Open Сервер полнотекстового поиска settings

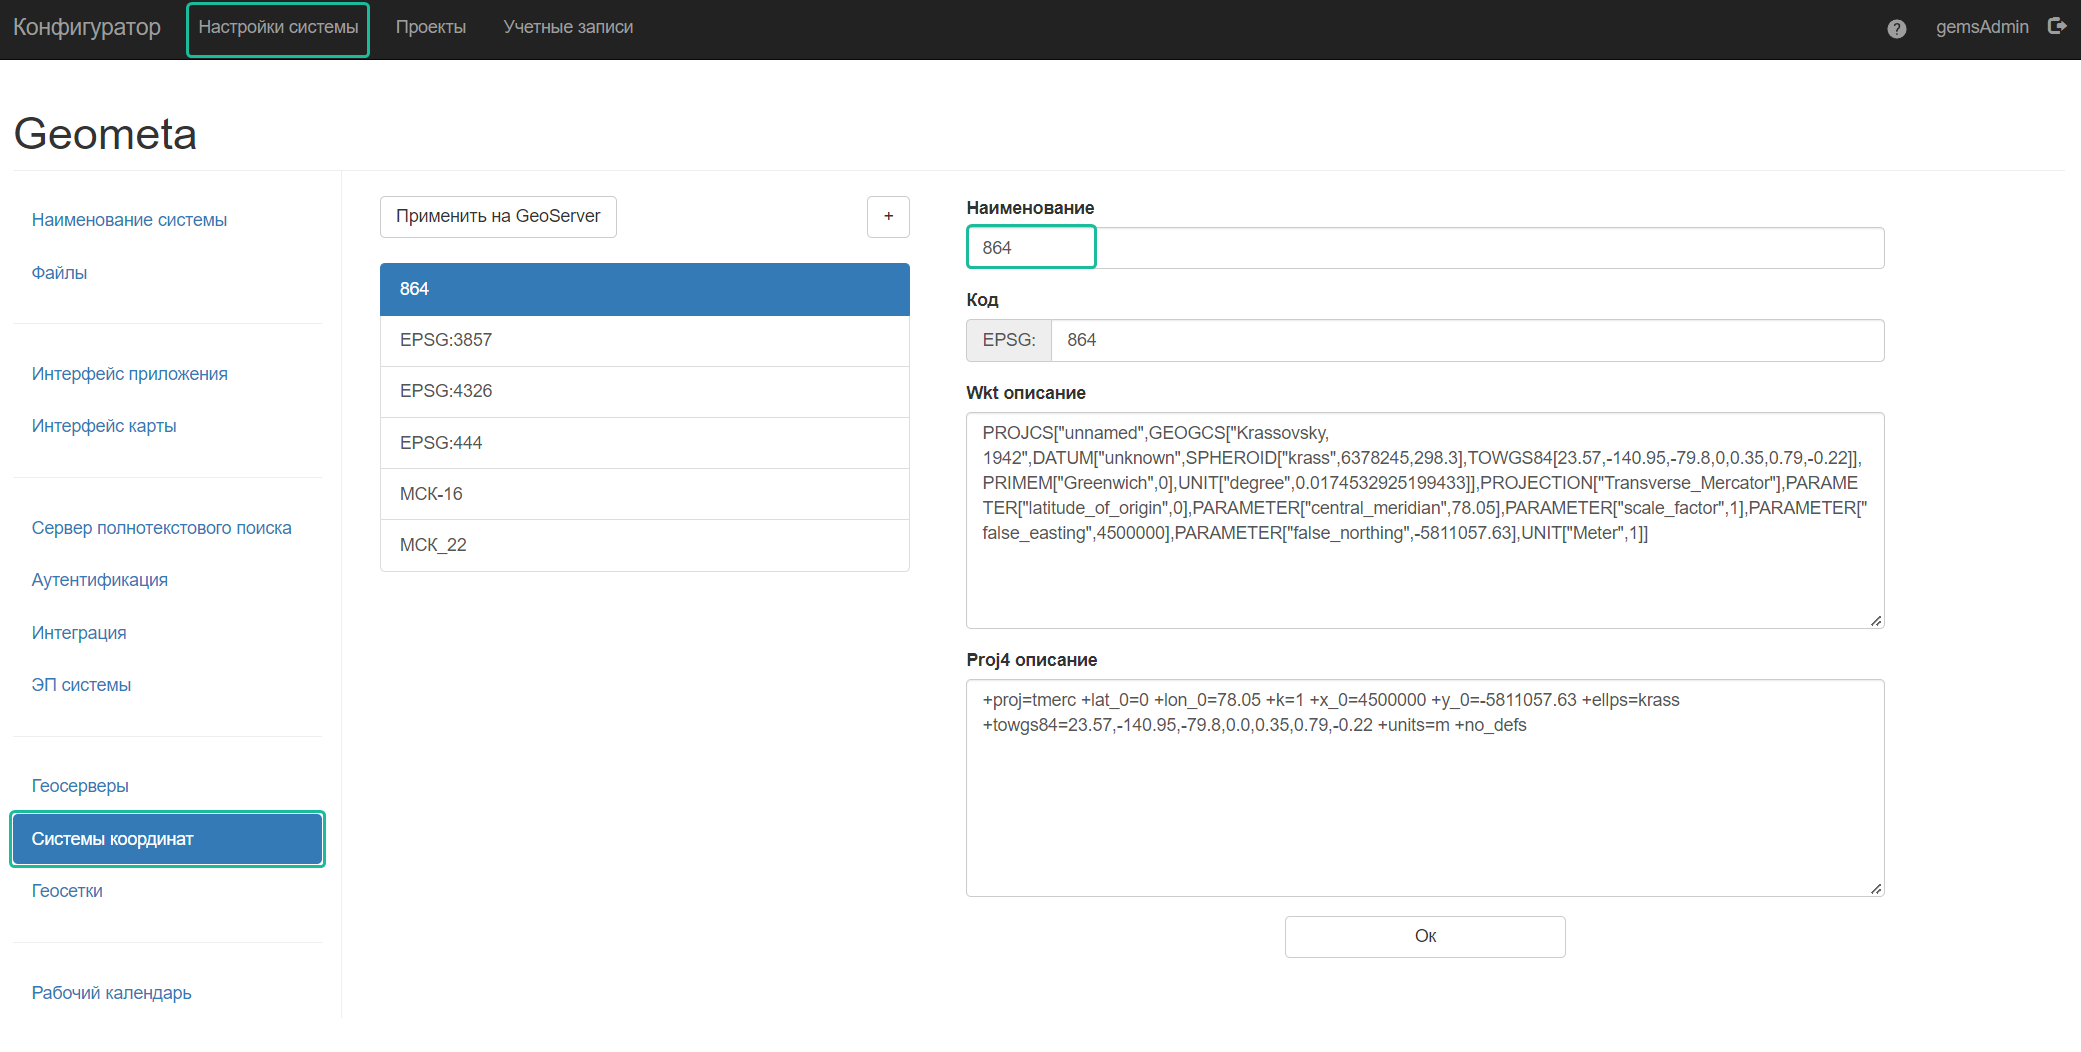pyautogui.click(x=161, y=528)
